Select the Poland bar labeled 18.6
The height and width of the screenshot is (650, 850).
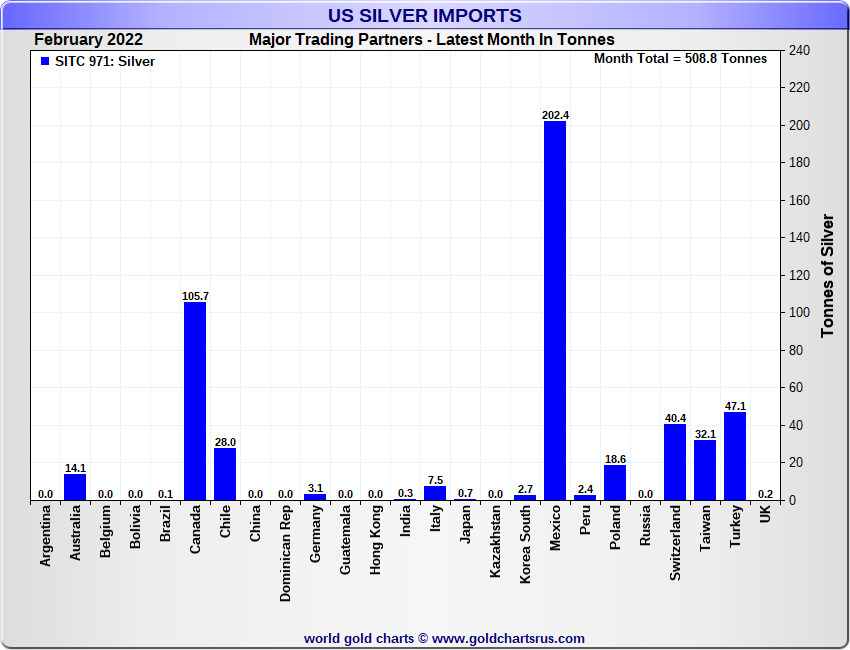[615, 483]
